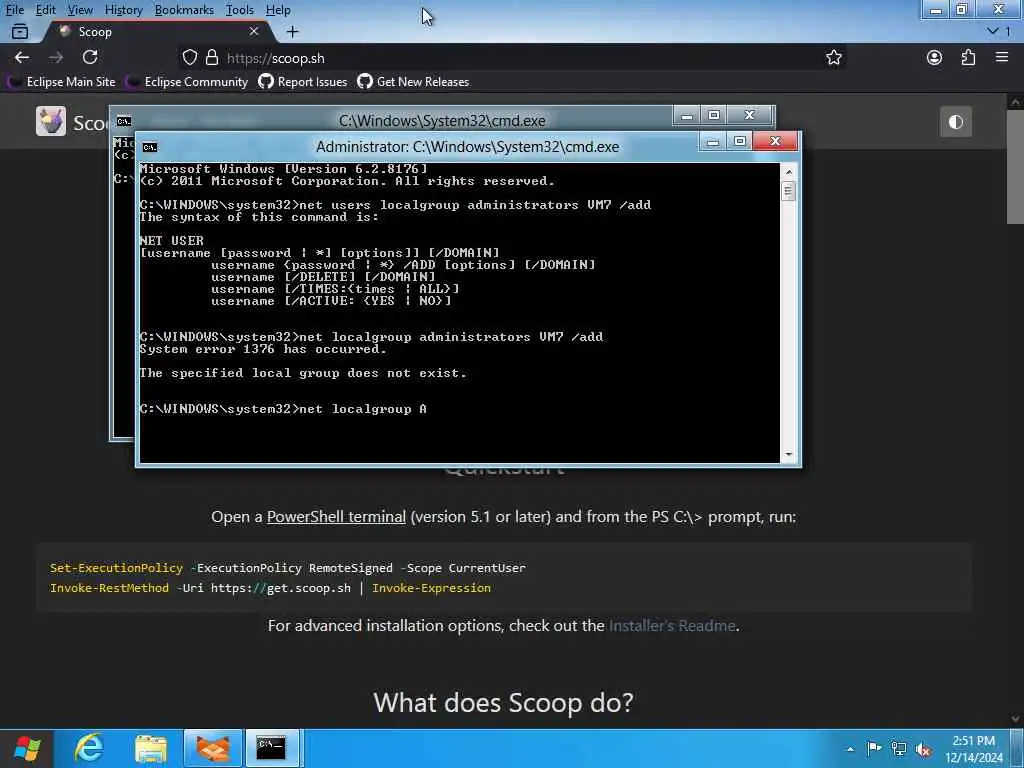The image size is (1024, 768).
Task: Click the network tray icon
Action: tap(899, 749)
